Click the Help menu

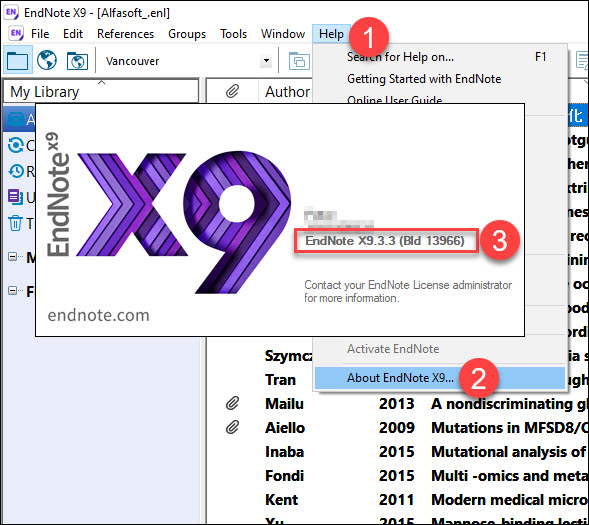pos(331,34)
